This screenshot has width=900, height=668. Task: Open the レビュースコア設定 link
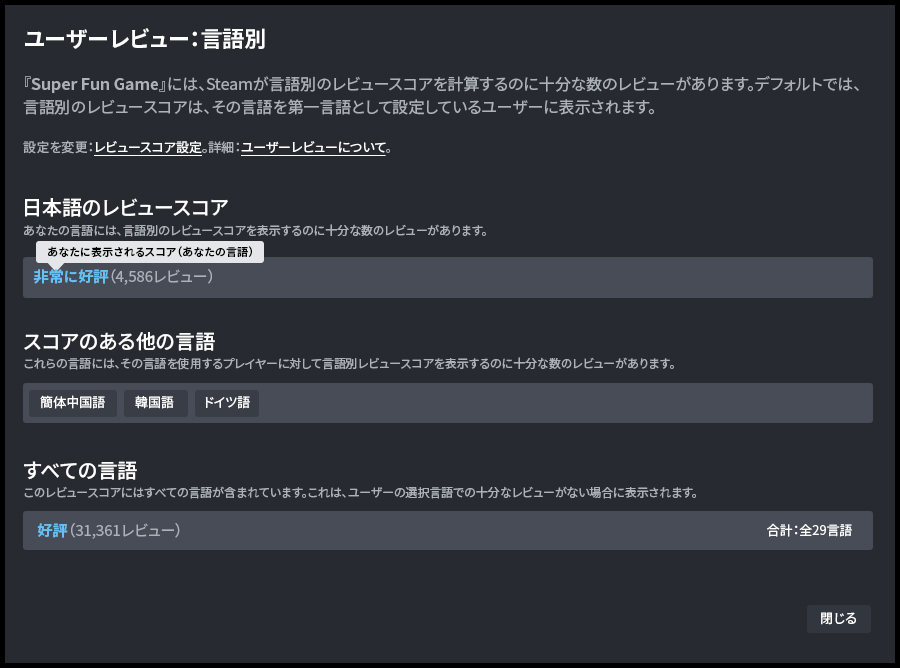coord(148,148)
